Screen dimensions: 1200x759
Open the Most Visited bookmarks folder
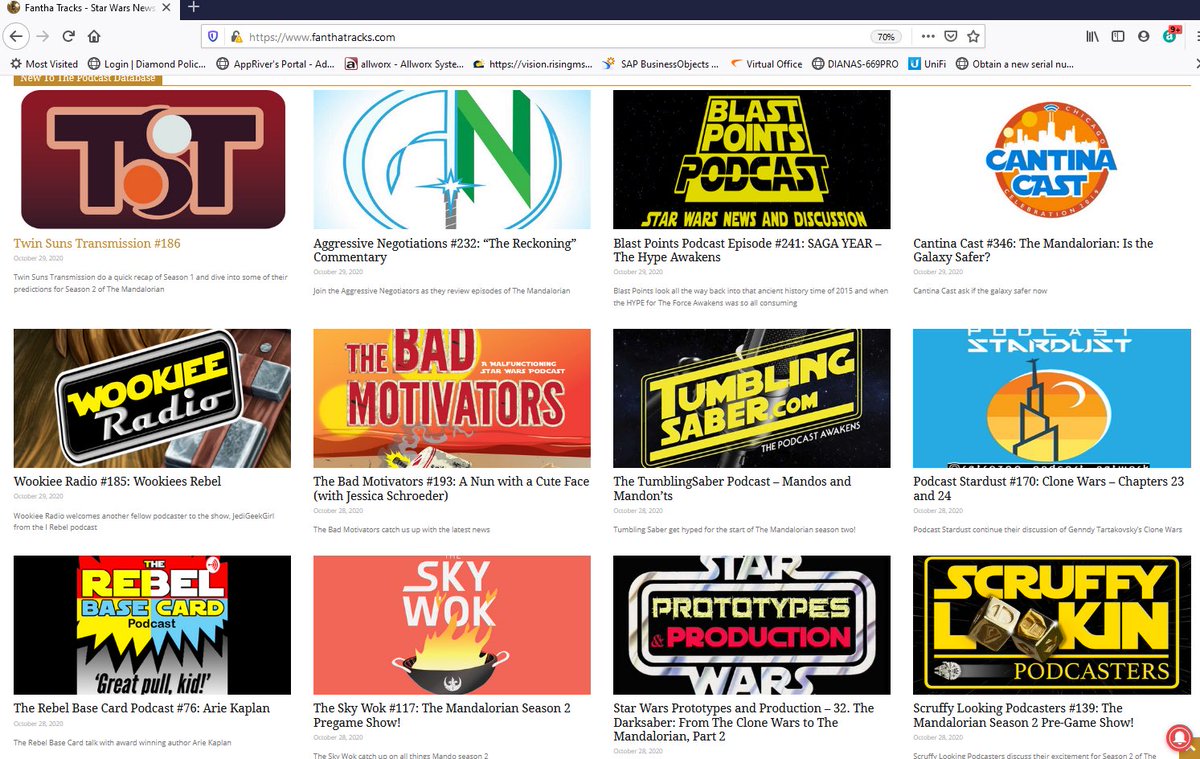(43, 64)
